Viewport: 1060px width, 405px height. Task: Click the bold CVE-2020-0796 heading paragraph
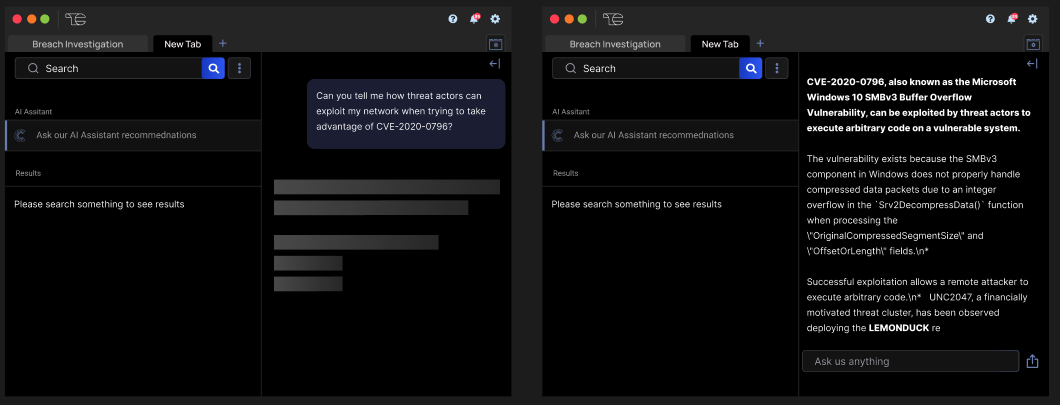[919, 105]
